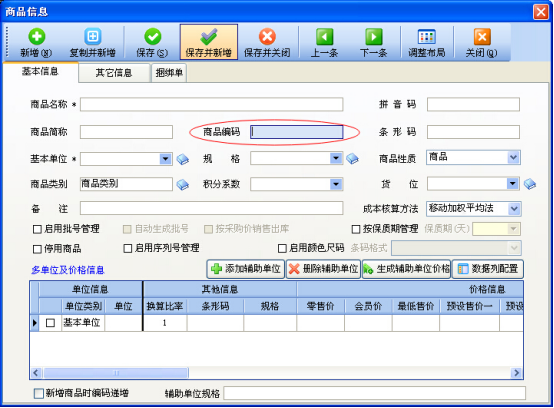
Task: Click the 复制并新增 toolbar icon
Action: tap(93, 36)
